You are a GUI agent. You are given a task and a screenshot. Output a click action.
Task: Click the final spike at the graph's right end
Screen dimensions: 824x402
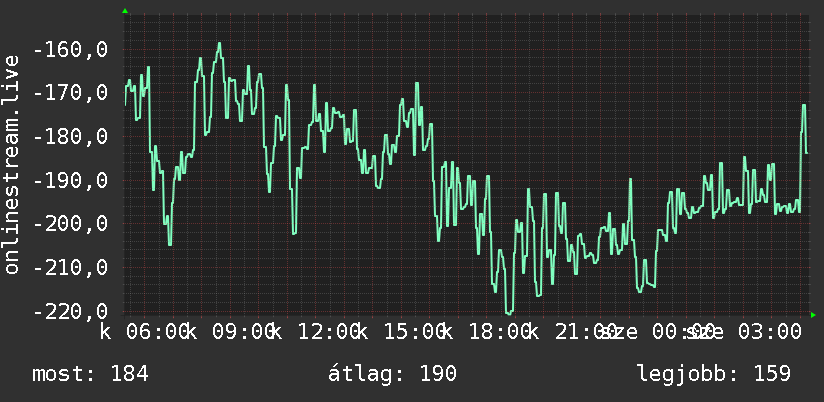point(804,106)
